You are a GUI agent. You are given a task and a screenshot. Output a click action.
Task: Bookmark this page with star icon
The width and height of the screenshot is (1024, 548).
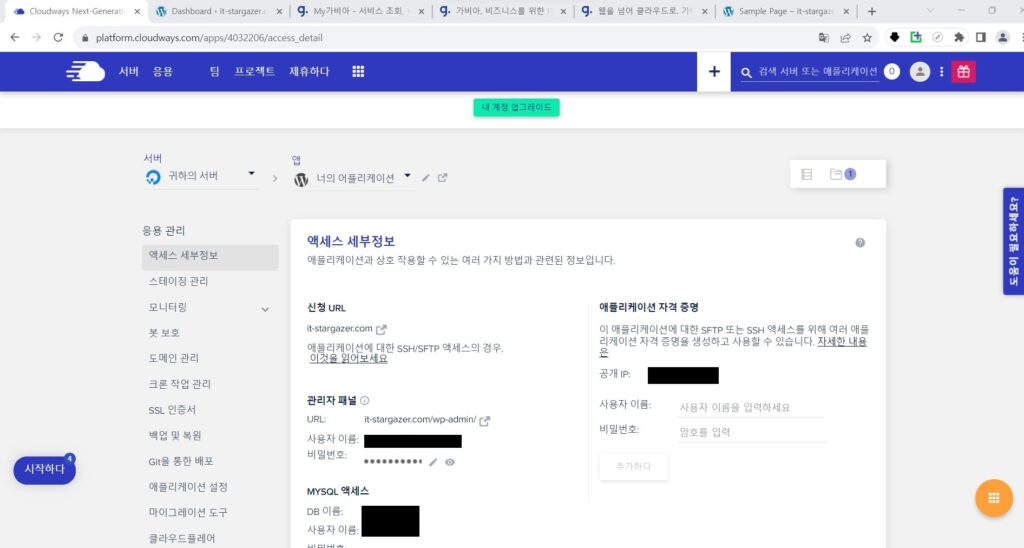(867, 38)
